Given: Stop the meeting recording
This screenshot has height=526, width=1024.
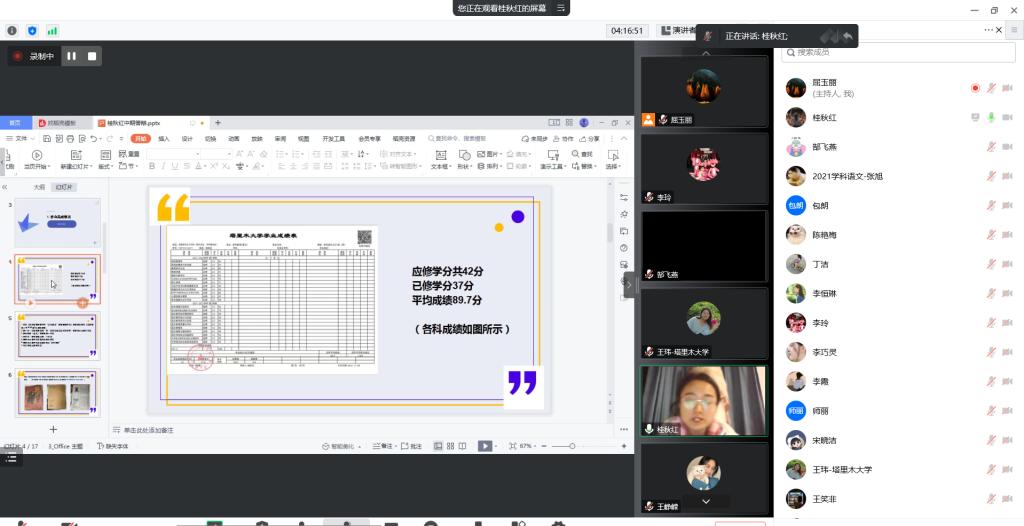Looking at the screenshot, I should [92, 57].
